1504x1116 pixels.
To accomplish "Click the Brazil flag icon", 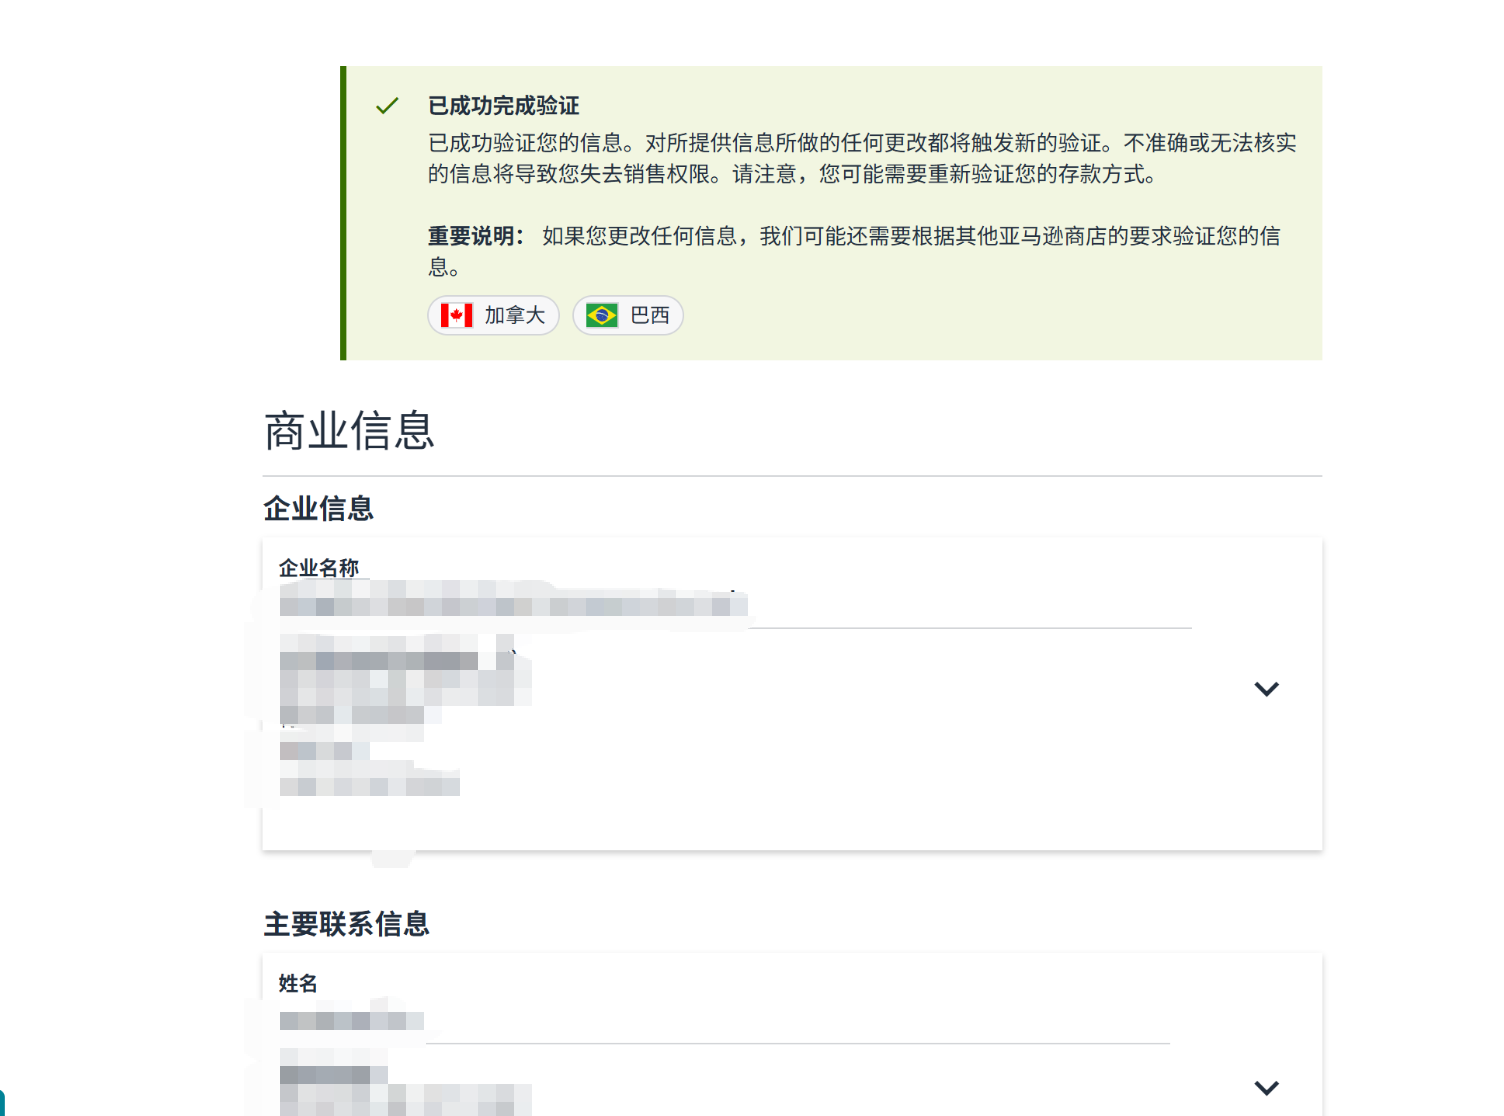I will 602,316.
